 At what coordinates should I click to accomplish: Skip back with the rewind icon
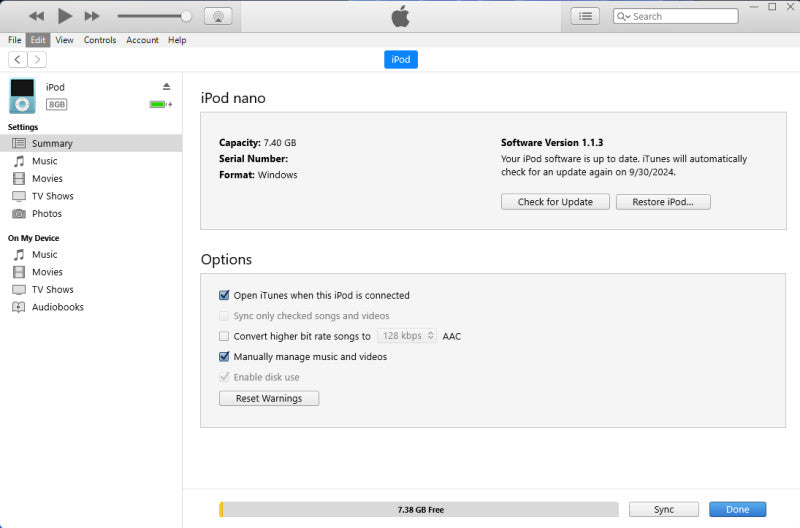pos(36,16)
